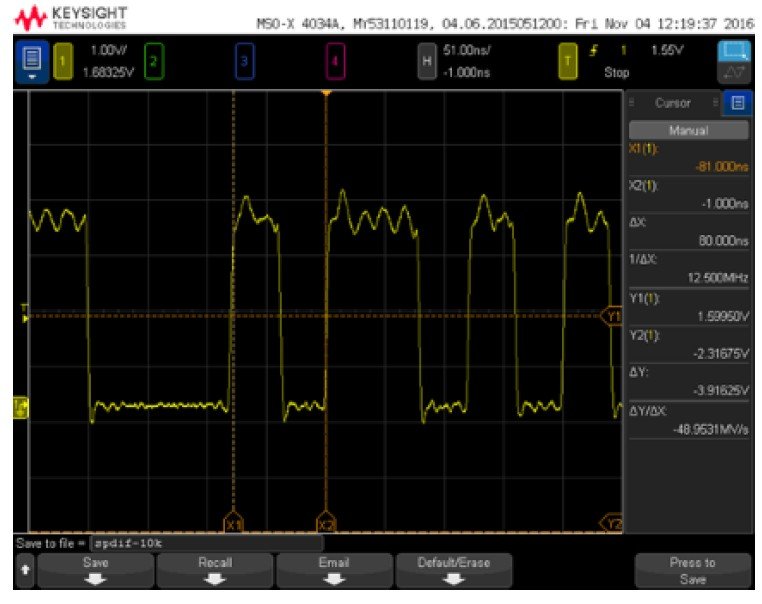Click the channel 1 ground reference marker
The image size is (762, 604).
point(21,407)
